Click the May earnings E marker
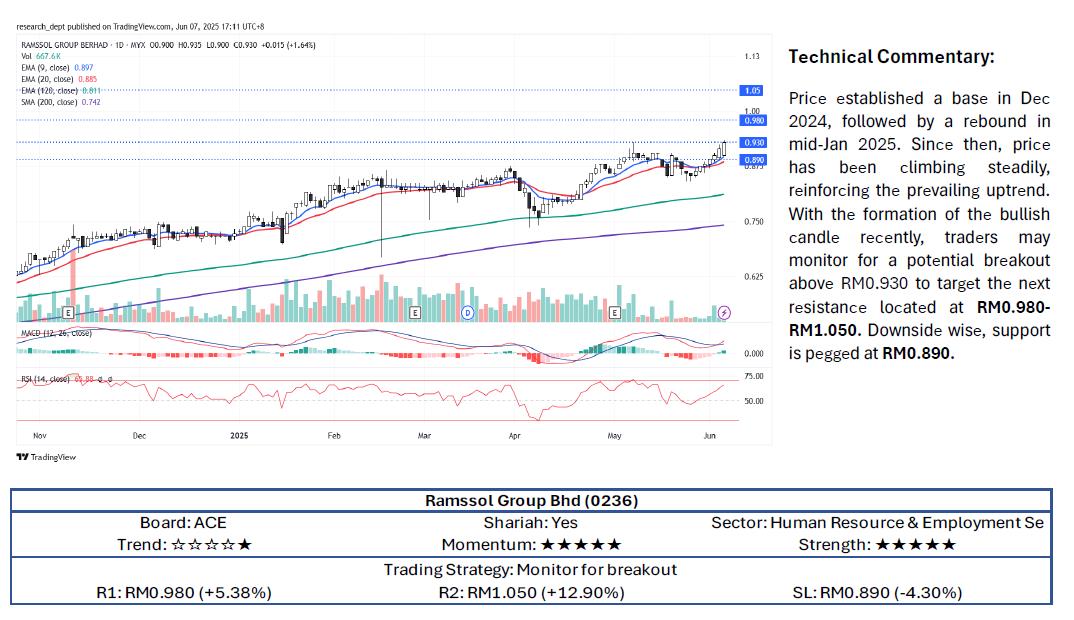 pyautogui.click(x=615, y=312)
